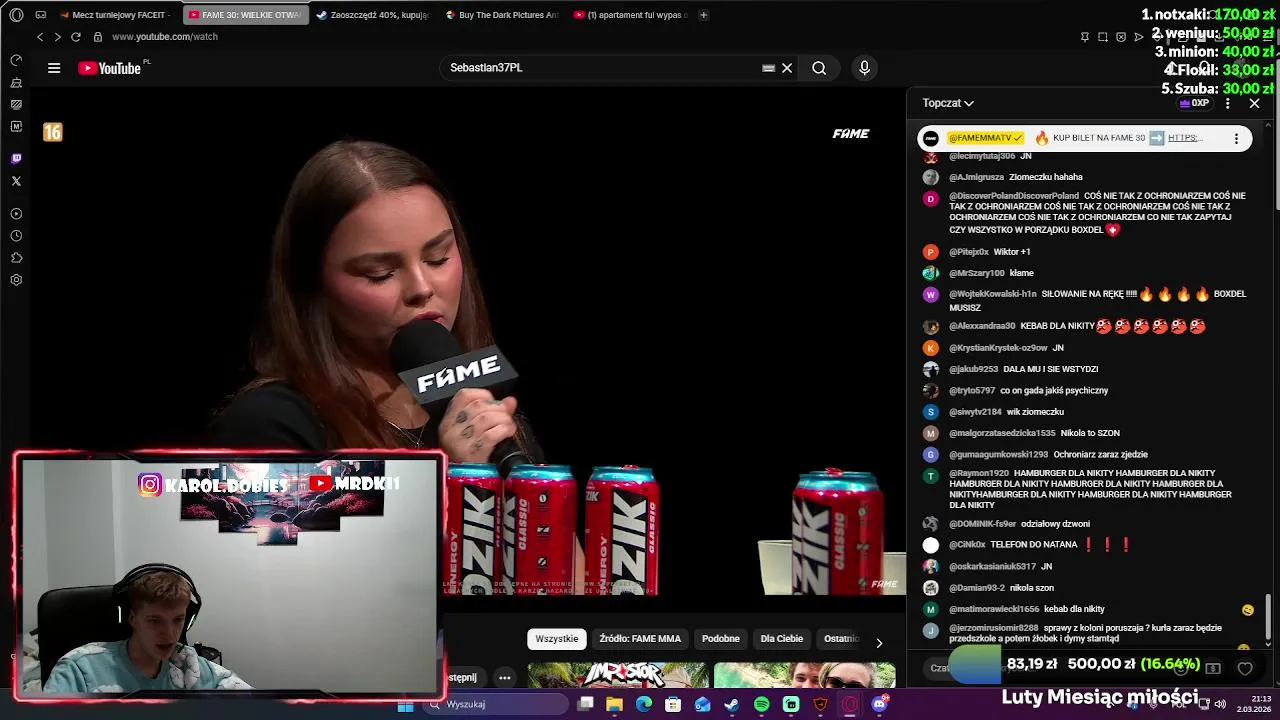Image resolution: width=1280 pixels, height=720 pixels.
Task: Open Discord from the taskbar
Action: click(x=880, y=704)
